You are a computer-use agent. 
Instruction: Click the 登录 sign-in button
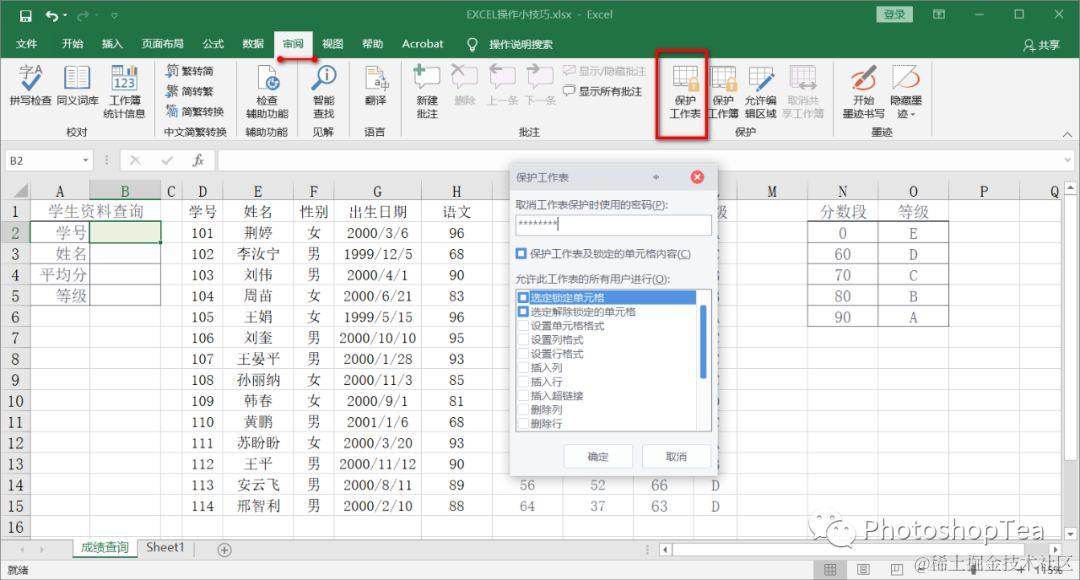tap(894, 14)
